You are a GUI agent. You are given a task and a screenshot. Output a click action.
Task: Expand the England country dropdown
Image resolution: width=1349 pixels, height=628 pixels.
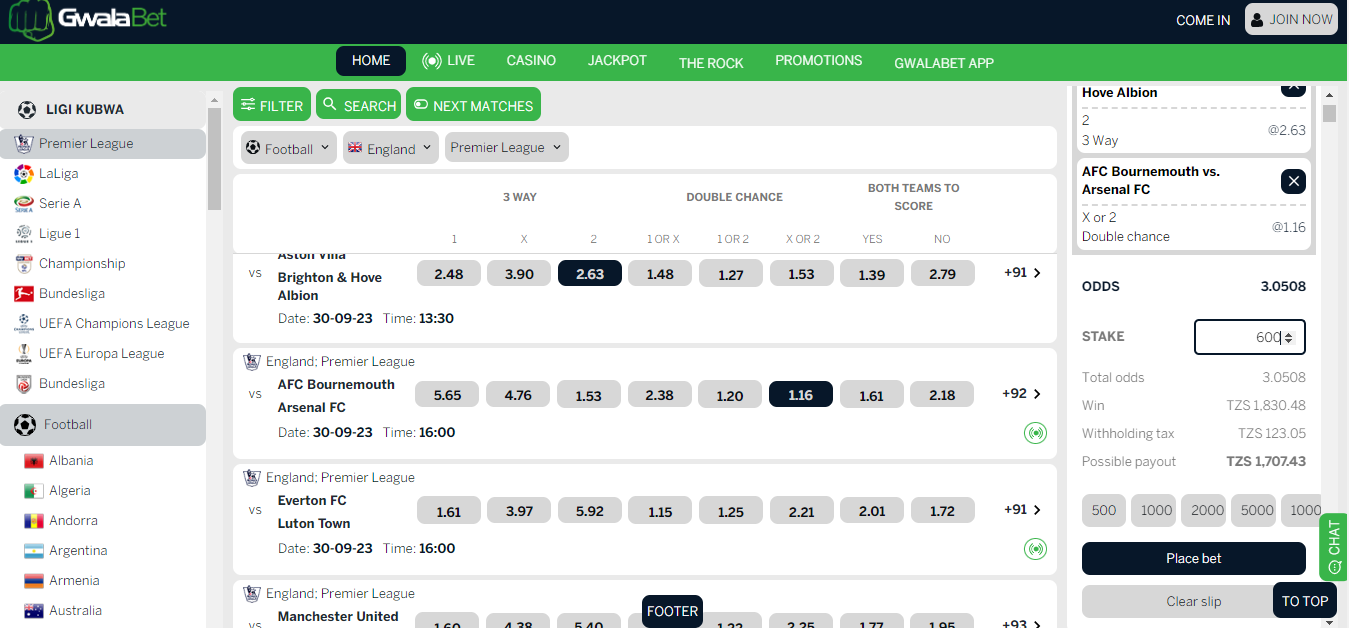click(390, 149)
